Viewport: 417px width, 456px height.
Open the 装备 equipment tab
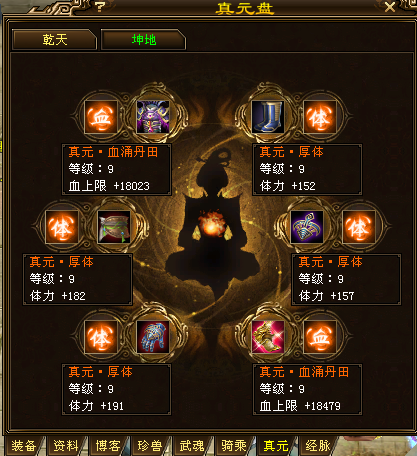pos(24,446)
